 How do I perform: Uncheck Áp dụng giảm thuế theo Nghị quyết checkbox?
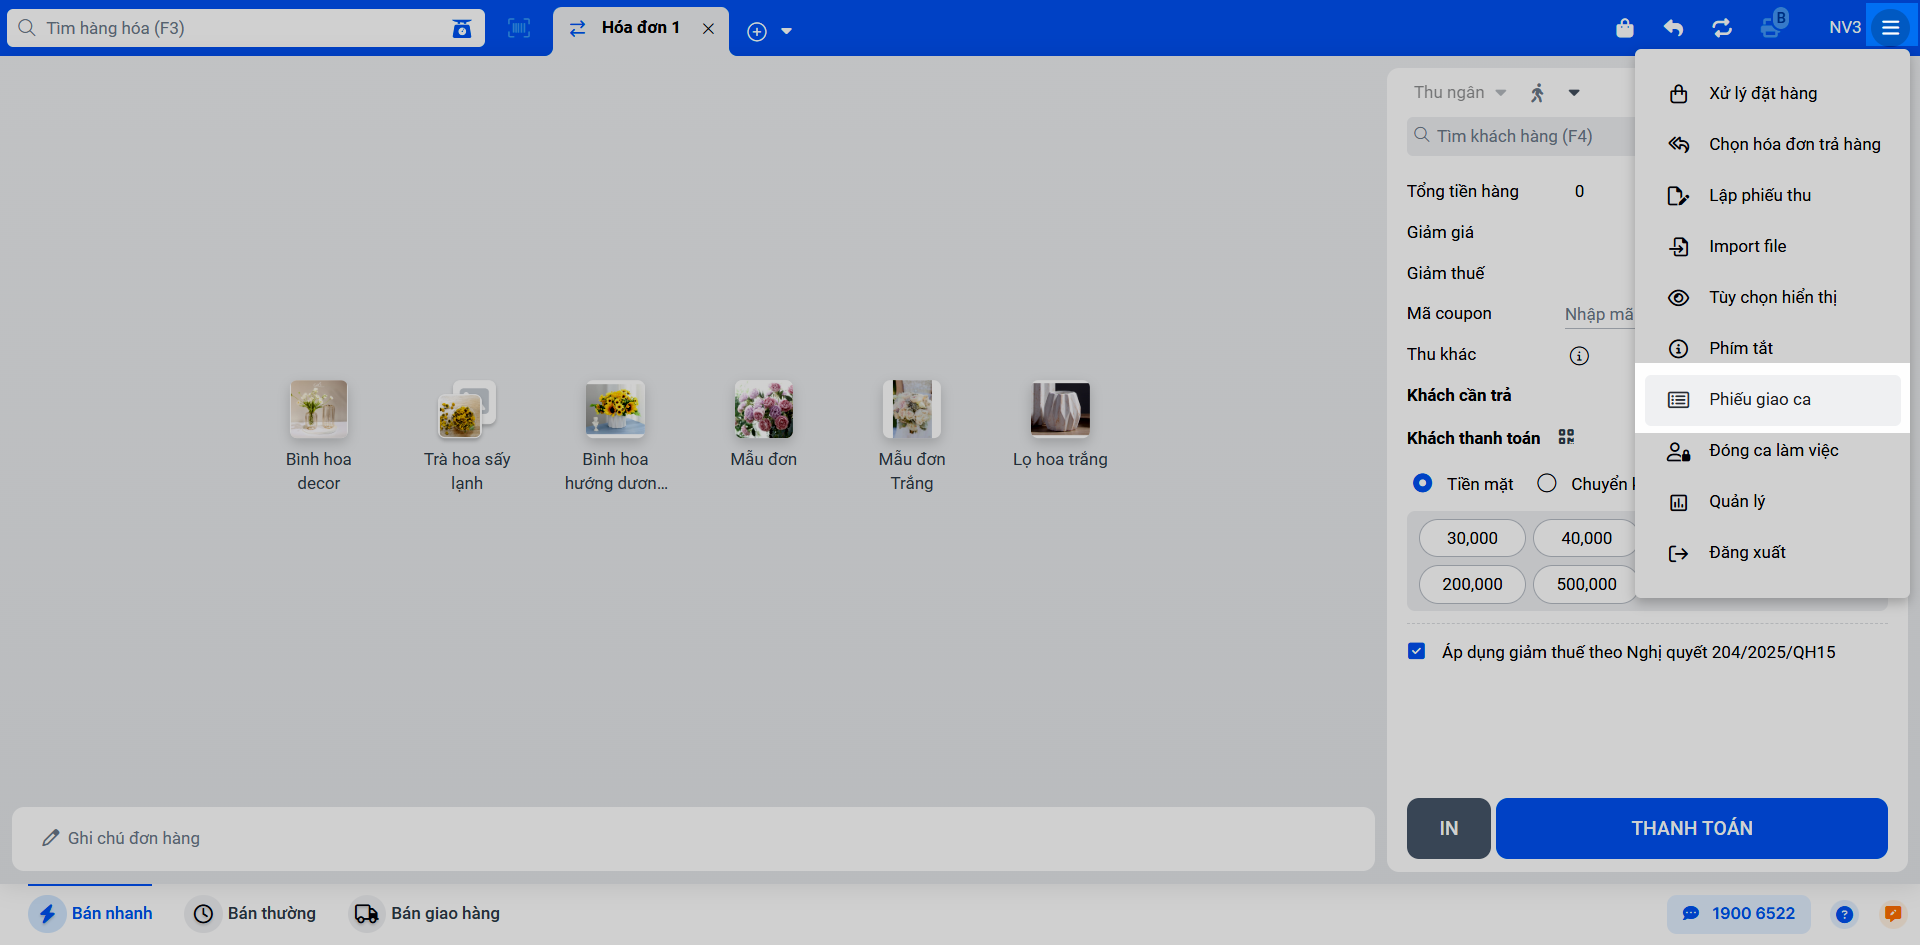coord(1416,651)
